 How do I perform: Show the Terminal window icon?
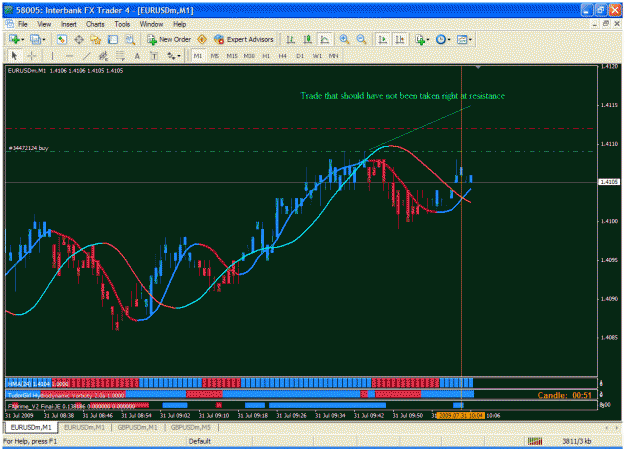(113, 39)
